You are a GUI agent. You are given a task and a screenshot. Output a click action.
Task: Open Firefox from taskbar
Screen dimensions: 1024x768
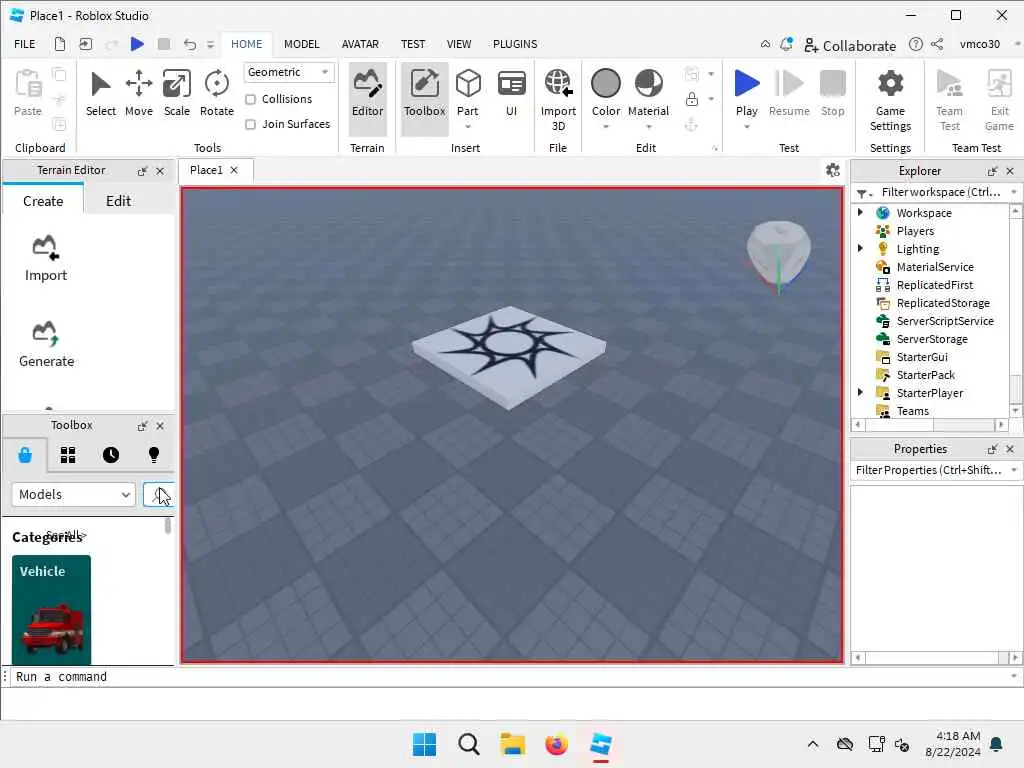coord(556,744)
